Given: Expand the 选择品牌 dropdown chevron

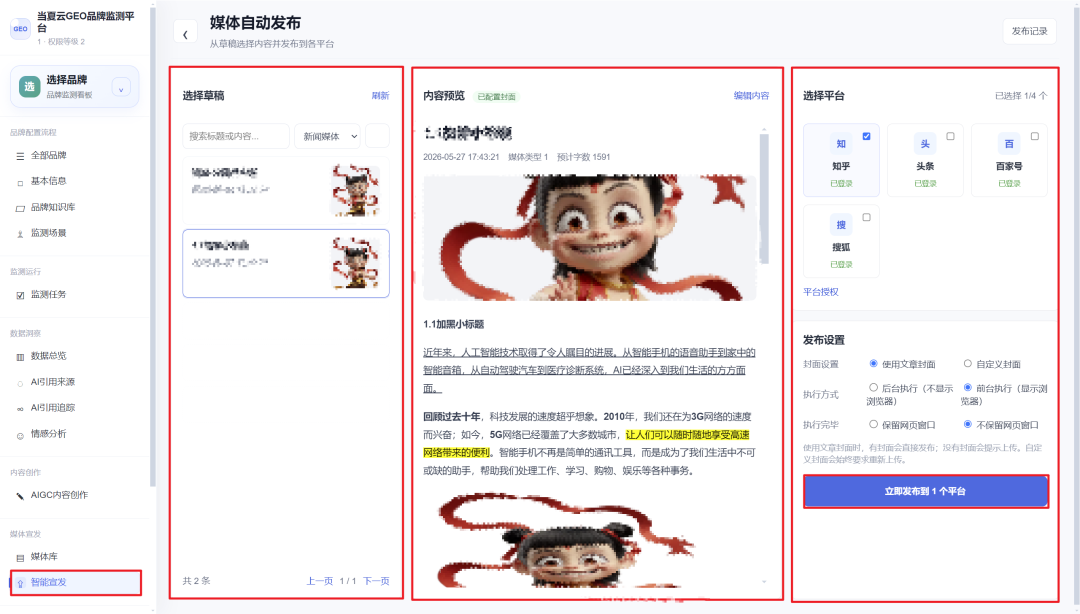Looking at the screenshot, I should (x=121, y=88).
